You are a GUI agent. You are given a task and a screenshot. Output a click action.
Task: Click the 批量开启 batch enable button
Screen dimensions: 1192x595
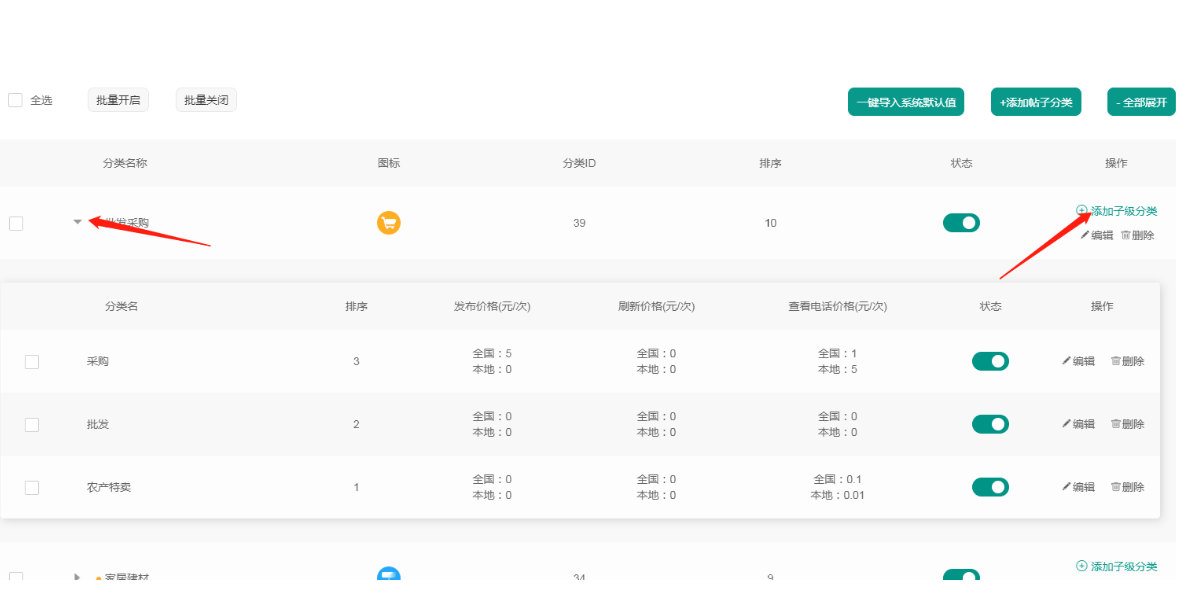coord(118,100)
